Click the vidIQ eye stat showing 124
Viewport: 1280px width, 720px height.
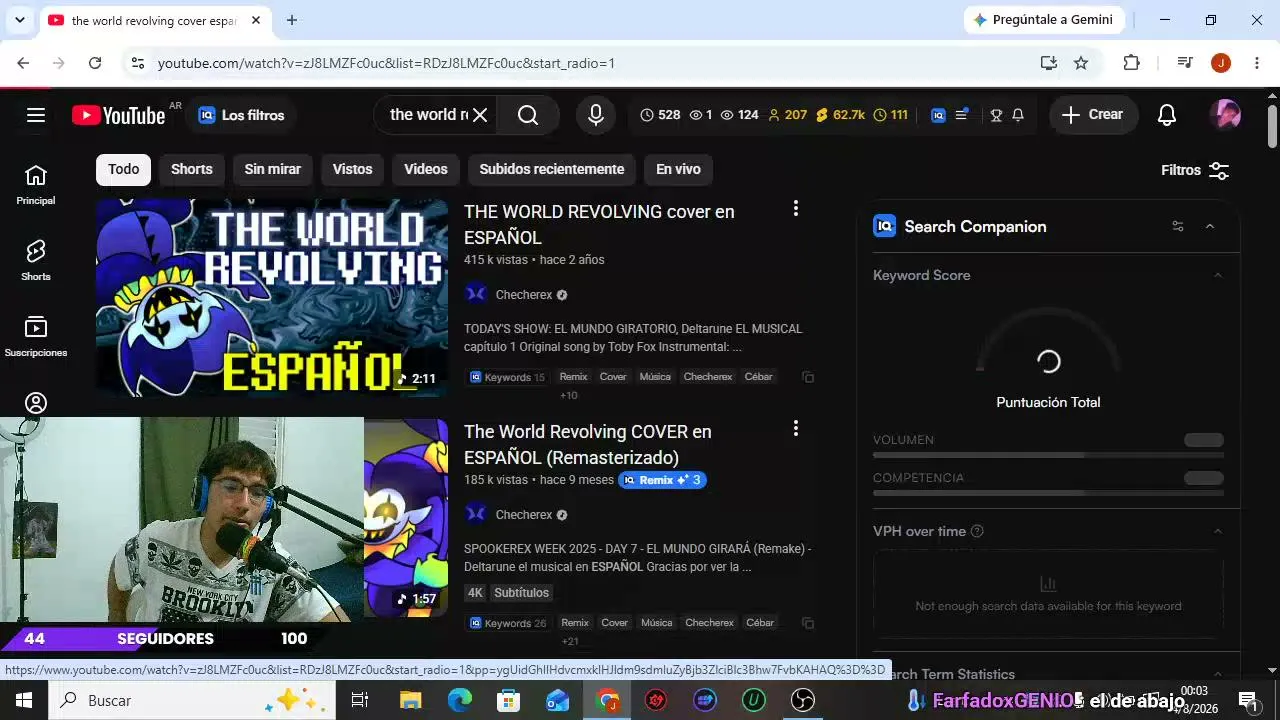coord(739,115)
